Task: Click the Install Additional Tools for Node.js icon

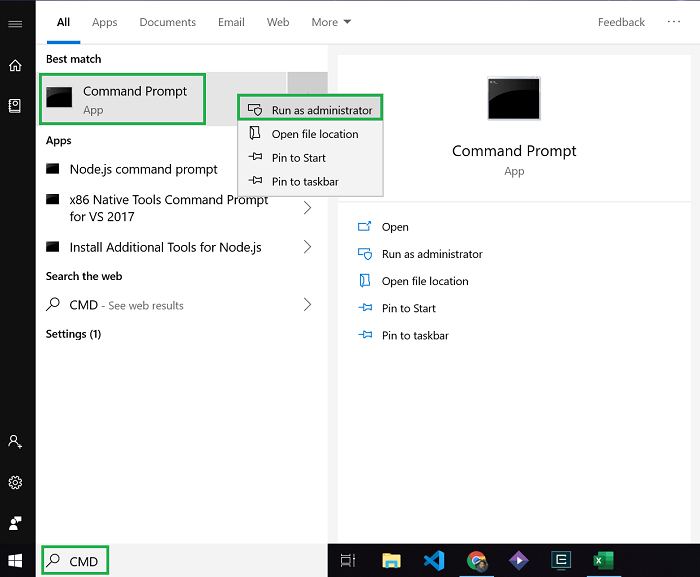Action: coord(53,247)
